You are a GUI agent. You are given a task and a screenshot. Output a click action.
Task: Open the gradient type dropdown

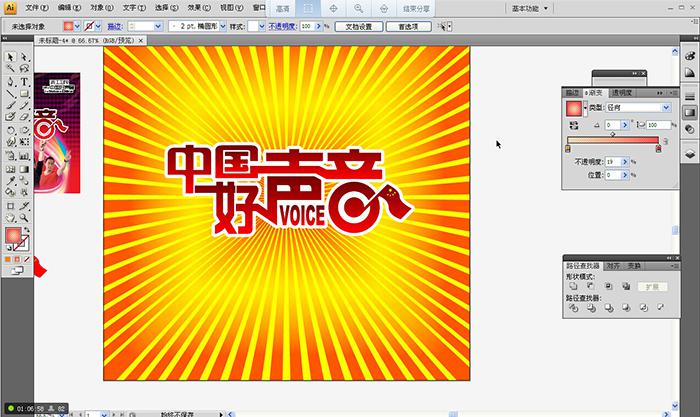point(666,108)
